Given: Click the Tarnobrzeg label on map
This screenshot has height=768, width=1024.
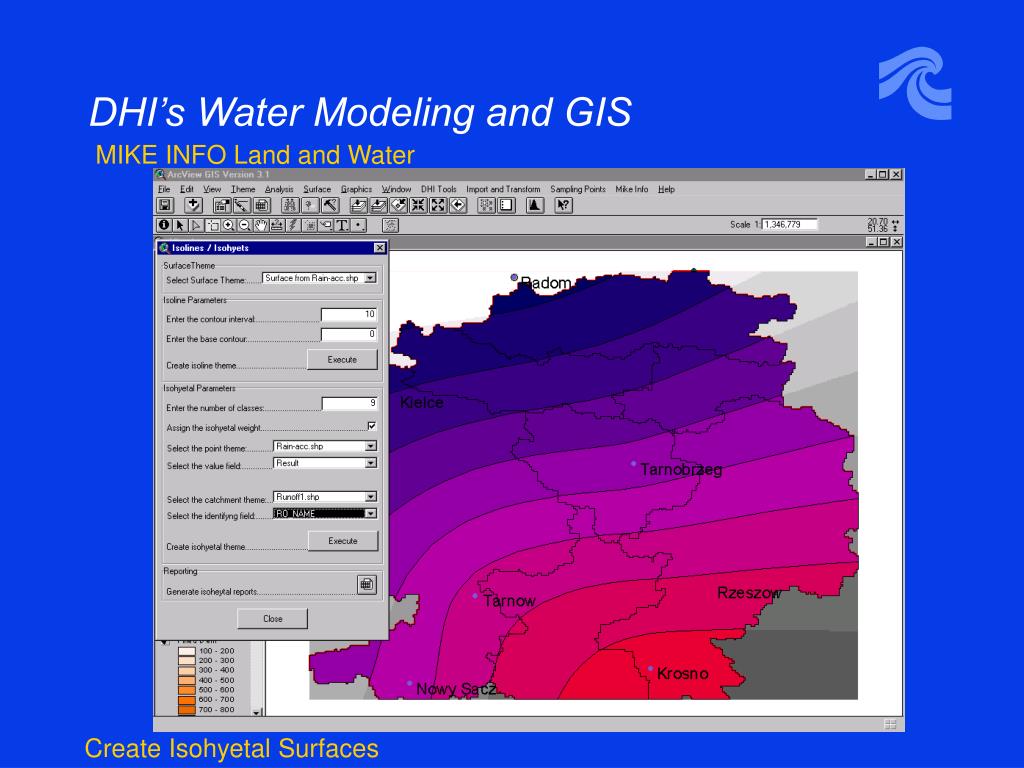Looking at the screenshot, I should point(680,470).
